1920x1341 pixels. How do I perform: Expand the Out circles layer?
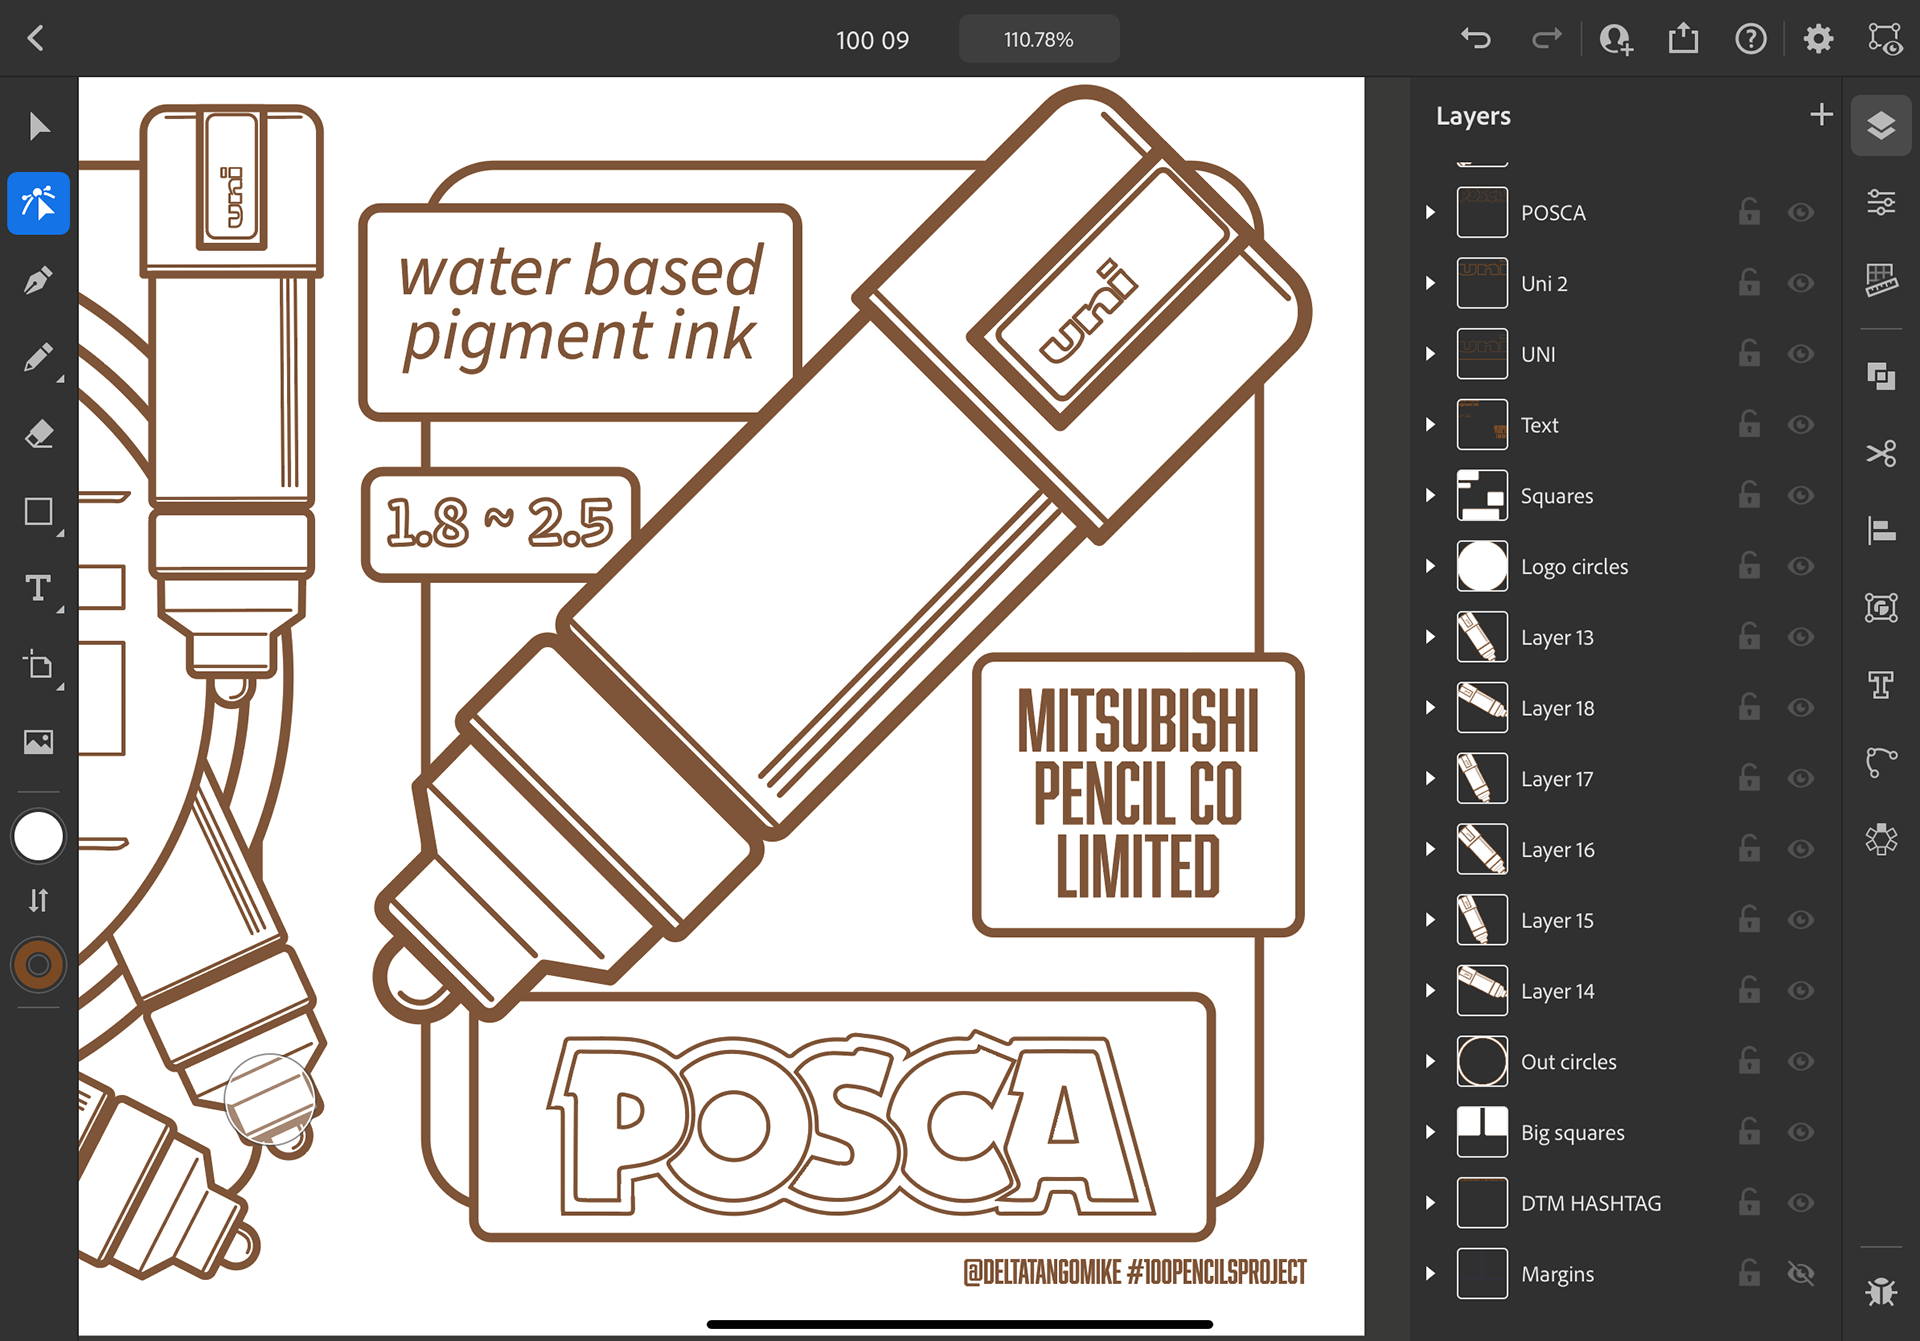1431,1061
